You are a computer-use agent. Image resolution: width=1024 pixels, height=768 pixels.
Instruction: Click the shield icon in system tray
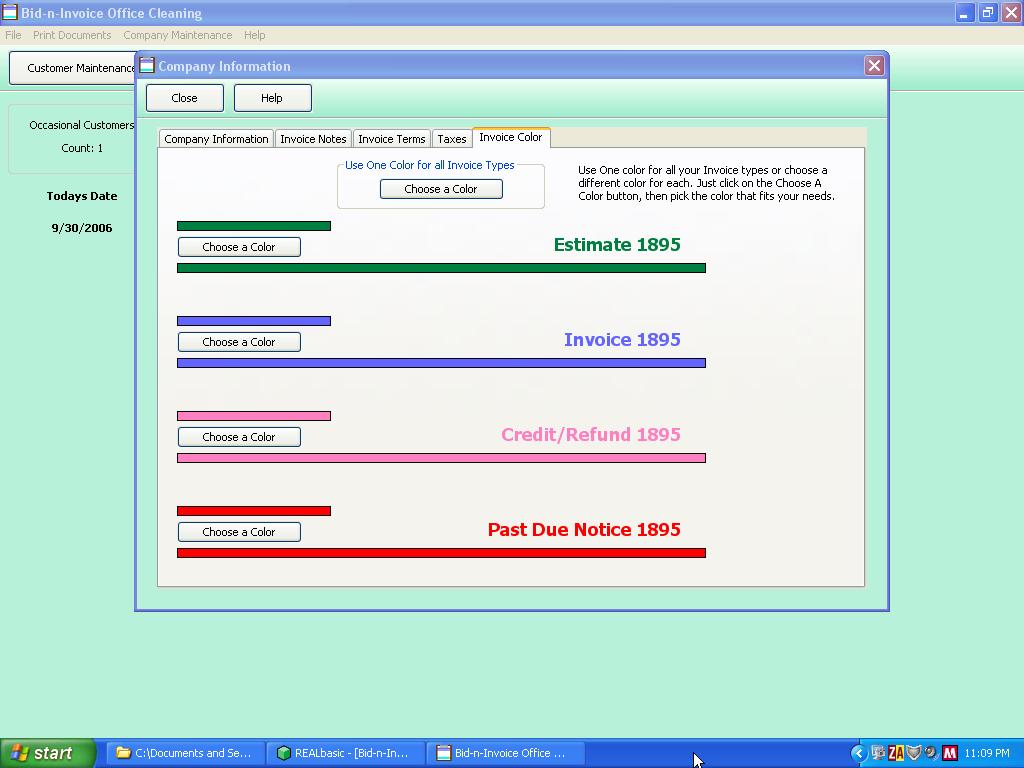pos(913,753)
